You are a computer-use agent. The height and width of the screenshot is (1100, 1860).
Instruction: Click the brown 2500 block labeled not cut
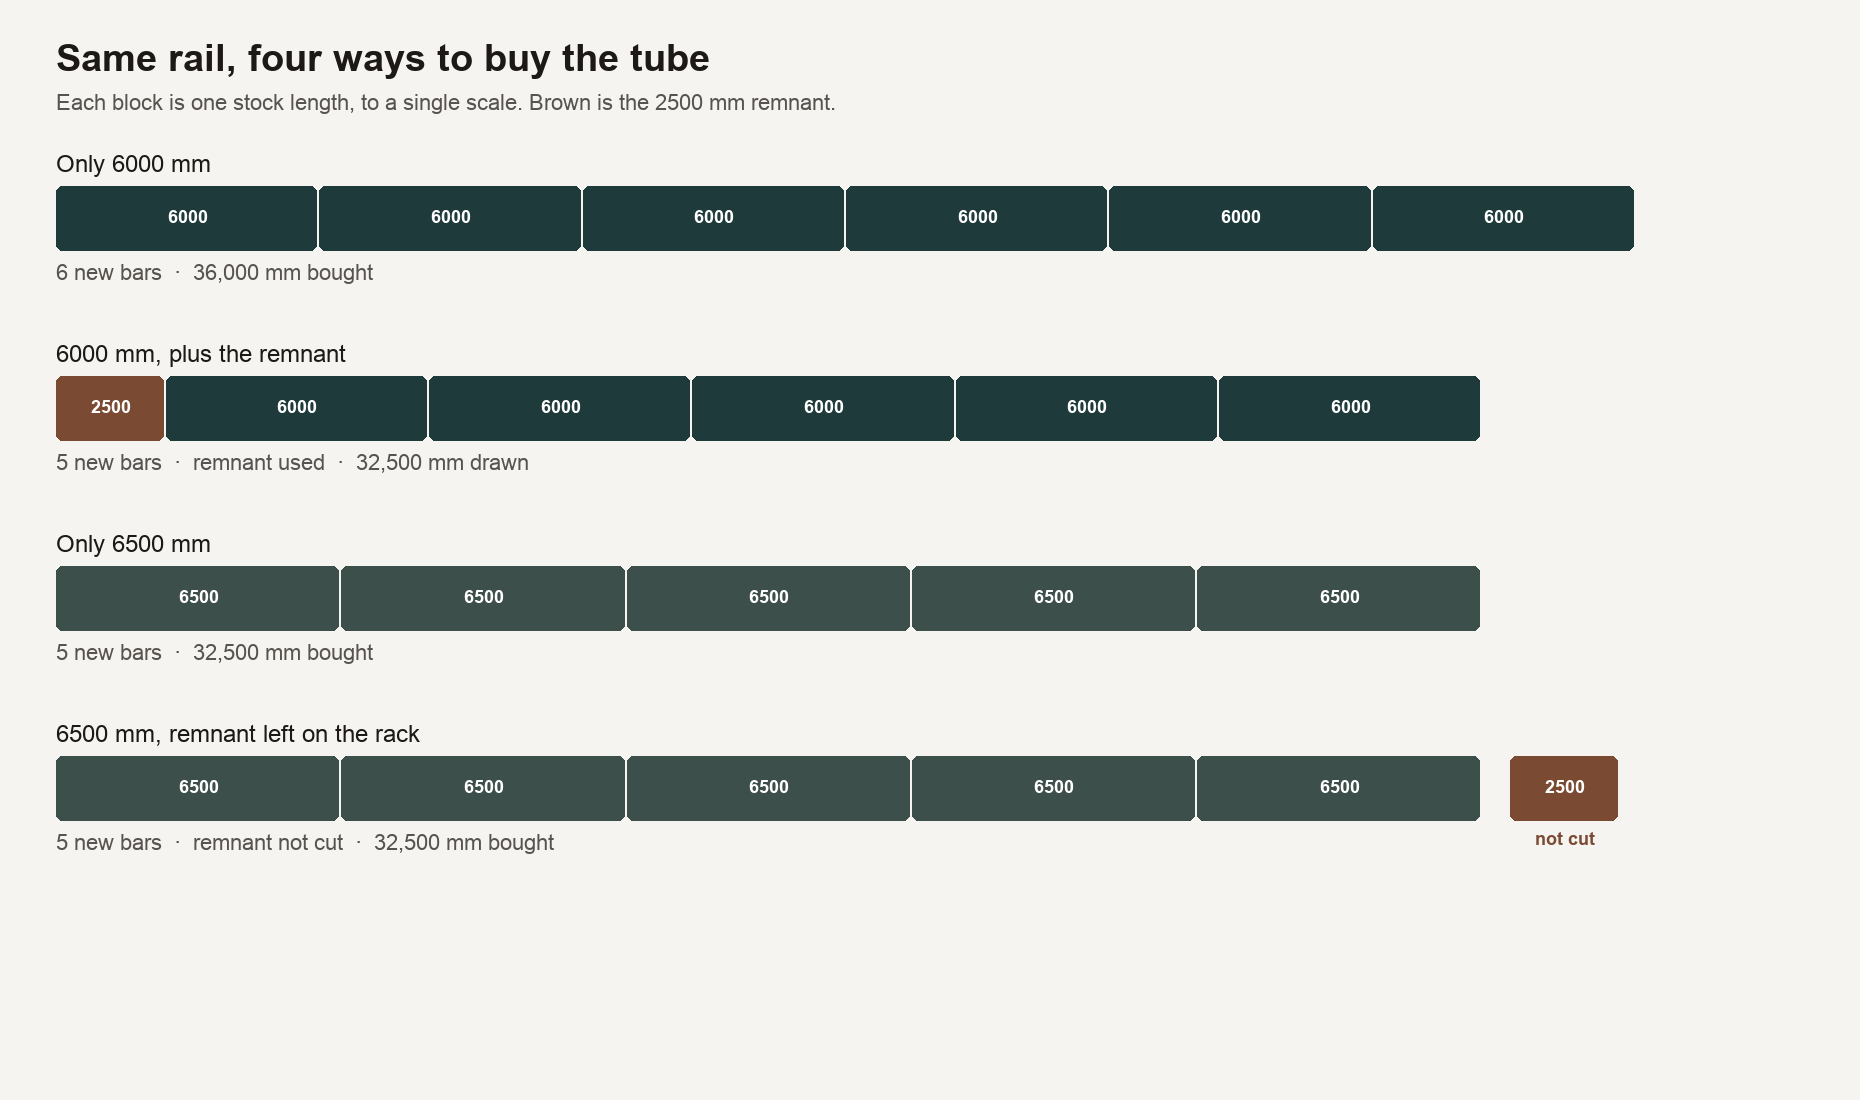tap(1564, 788)
